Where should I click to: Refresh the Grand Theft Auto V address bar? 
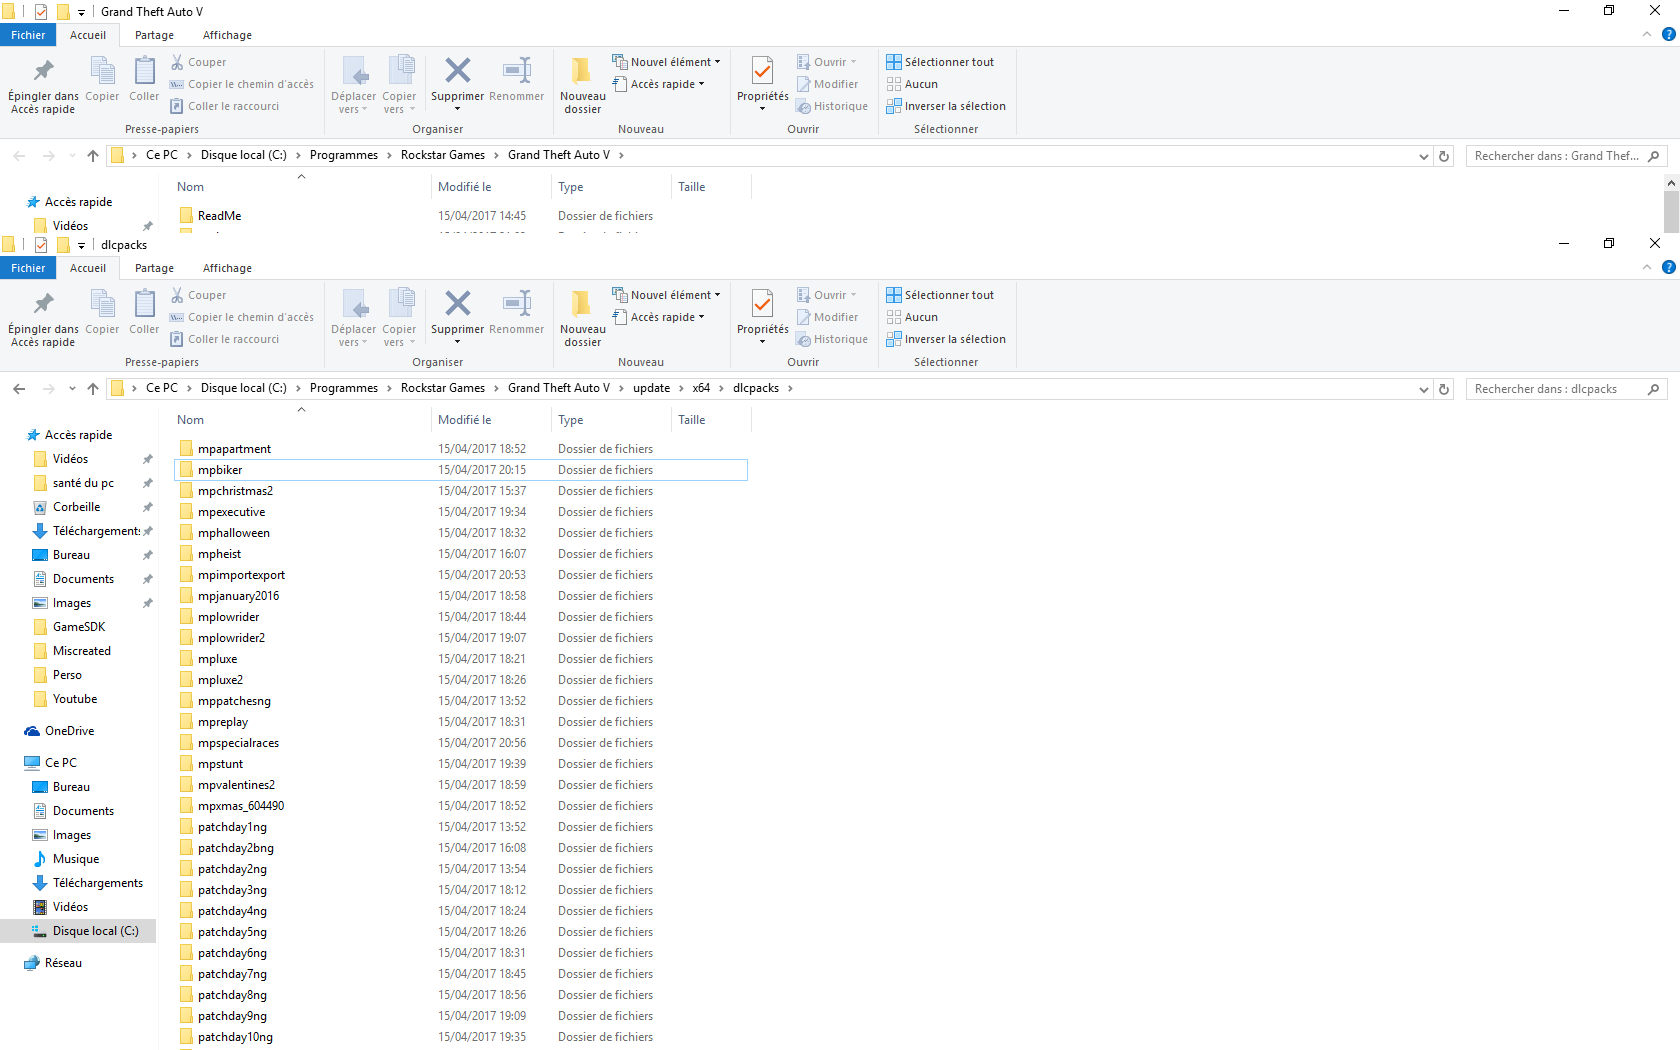[1444, 156]
